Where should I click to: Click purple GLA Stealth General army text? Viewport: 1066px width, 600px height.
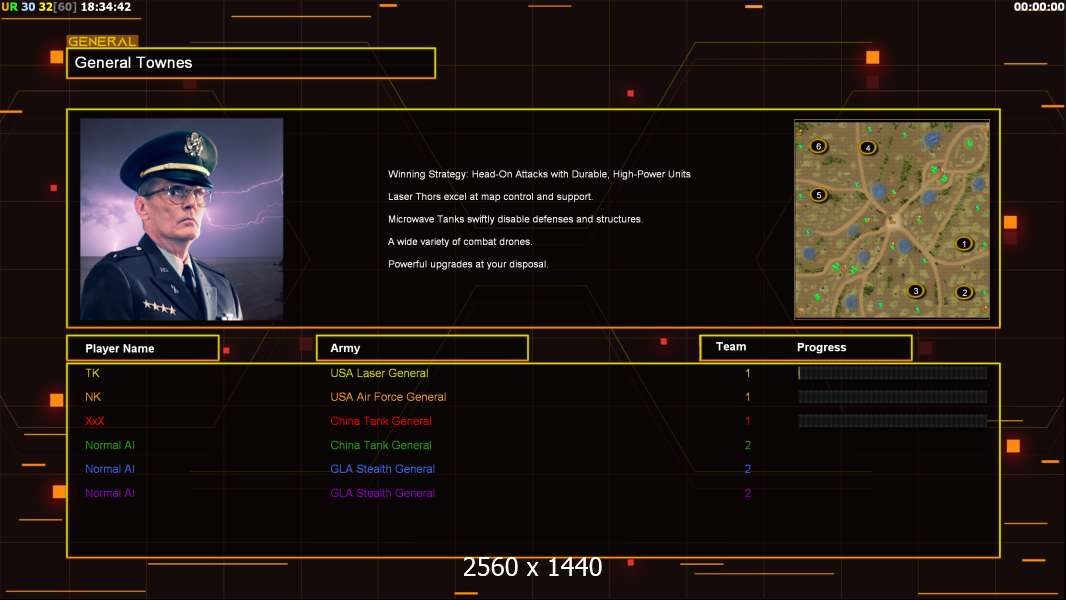pos(383,493)
